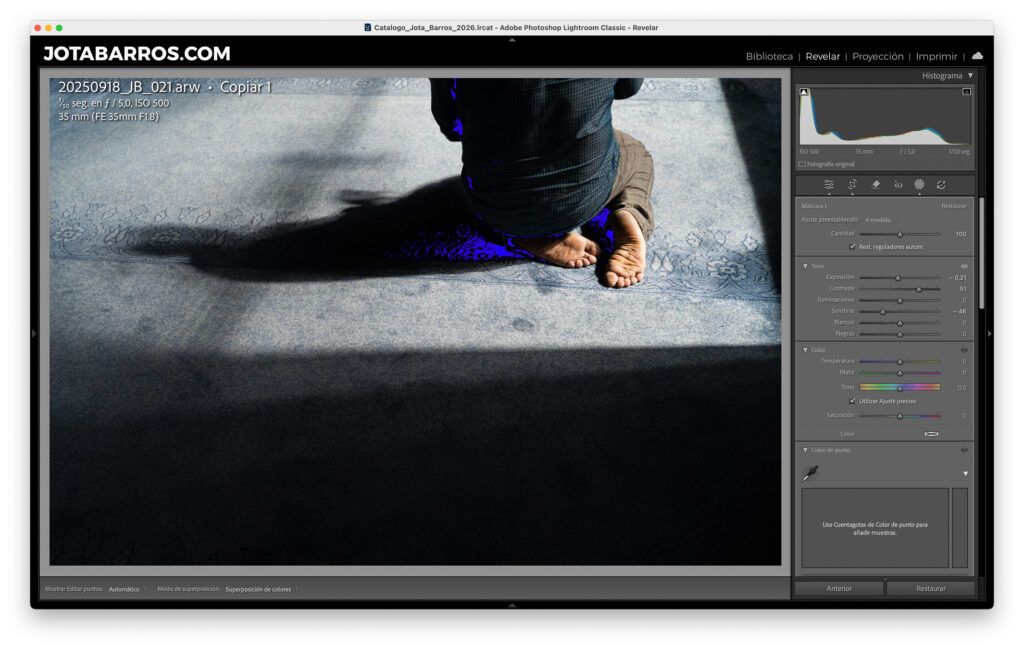Collapse the Tono section triangle
Viewport: 1024px width, 649px height.
coord(805,266)
